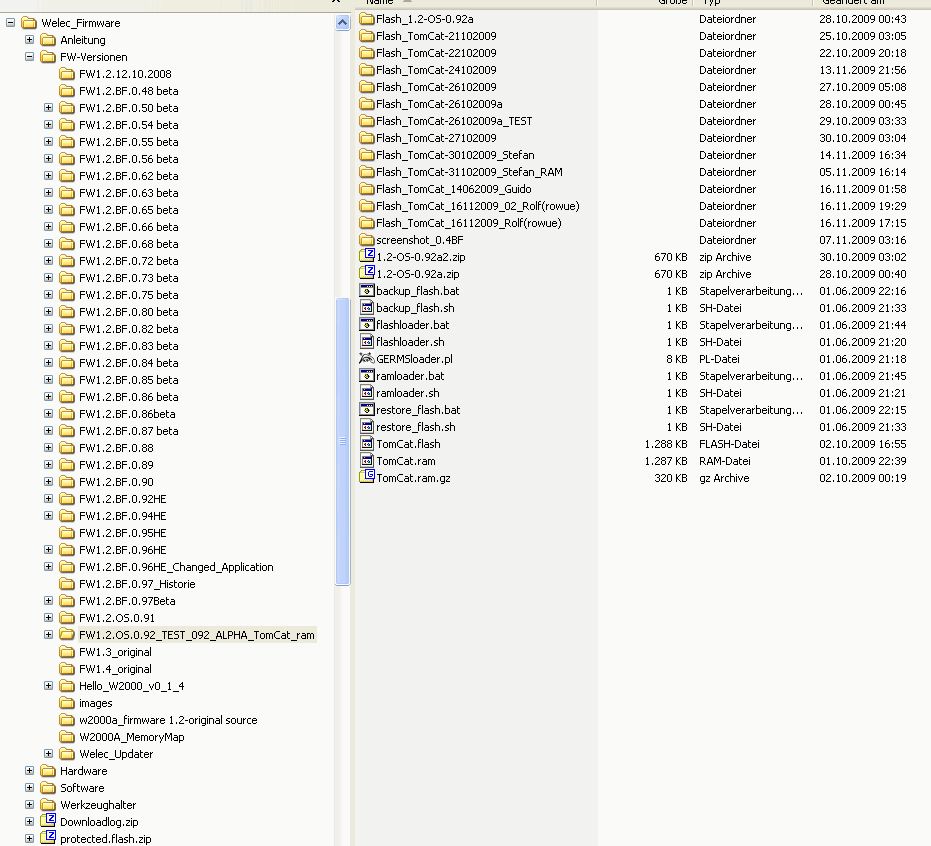Click the Downloadlog.zip icon in tree

click(x=48, y=821)
